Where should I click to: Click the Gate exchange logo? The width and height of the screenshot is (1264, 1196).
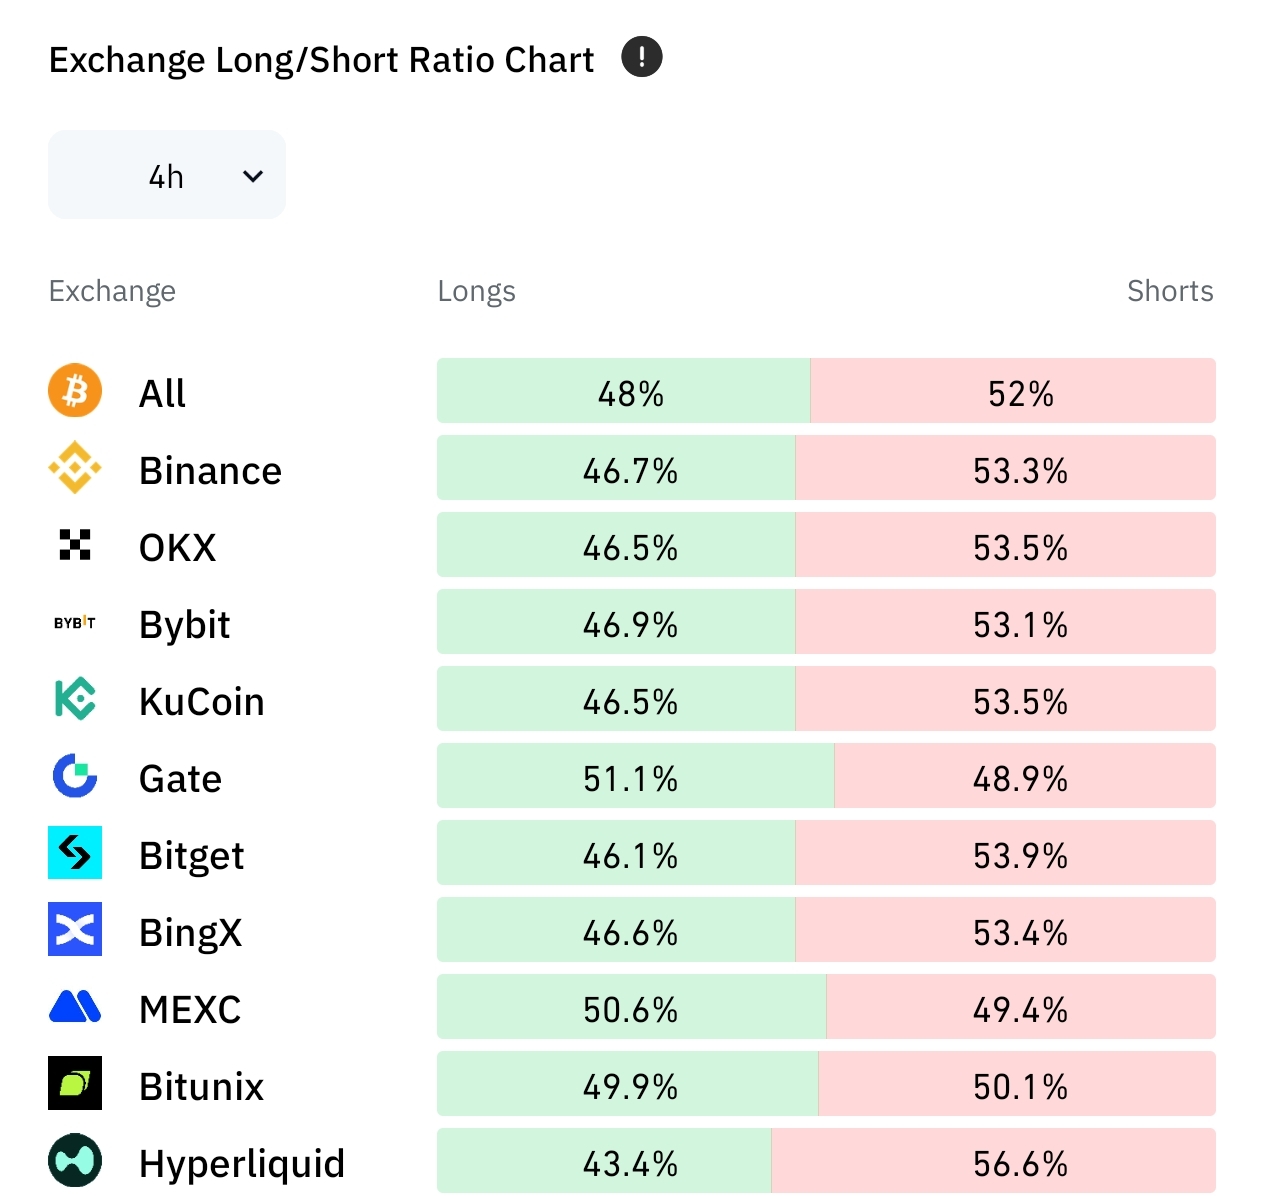[75, 776]
